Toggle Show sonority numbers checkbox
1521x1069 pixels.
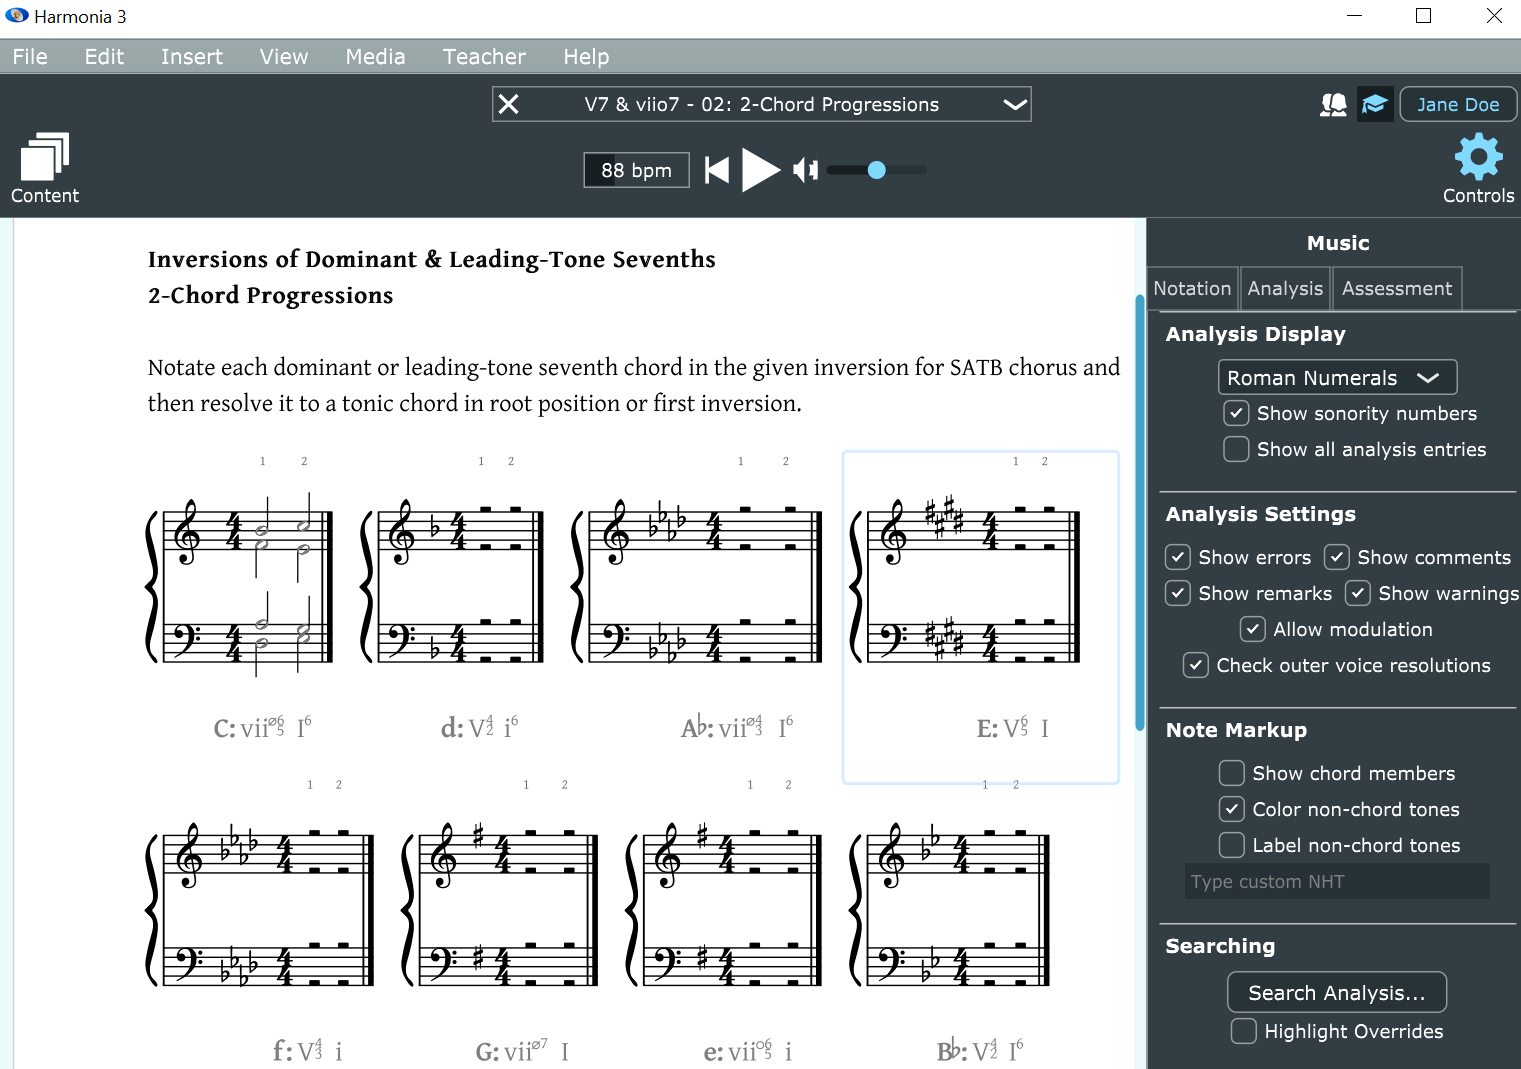point(1236,413)
